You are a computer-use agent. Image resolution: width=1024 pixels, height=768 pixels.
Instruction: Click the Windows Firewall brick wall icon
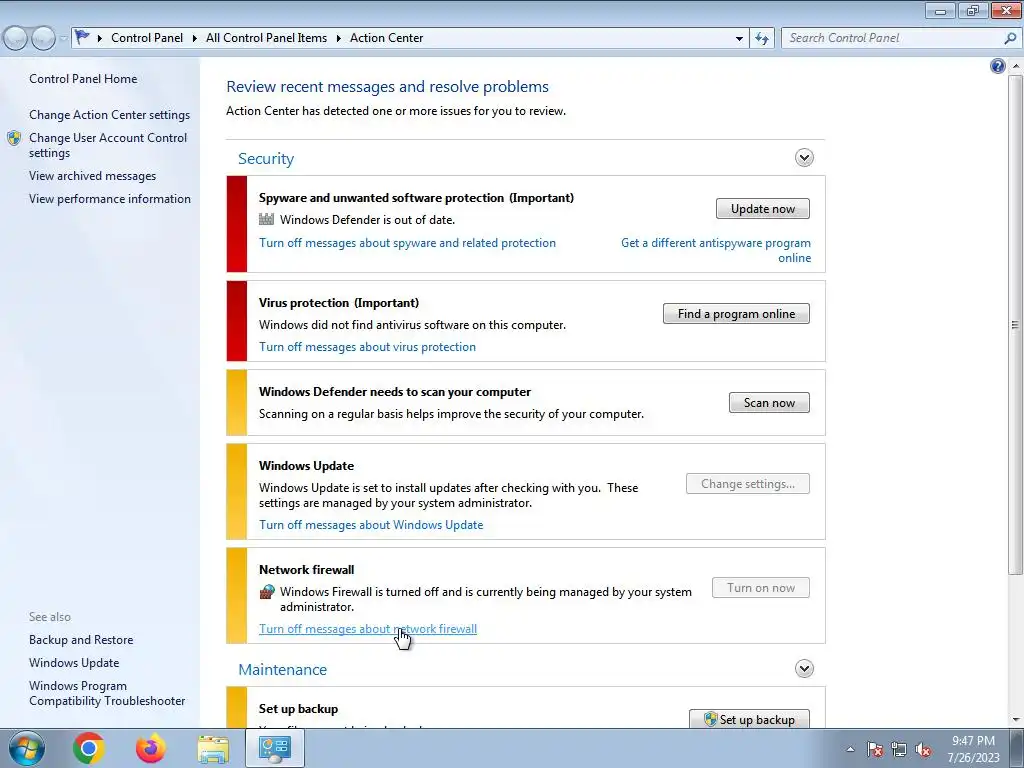[267, 591]
